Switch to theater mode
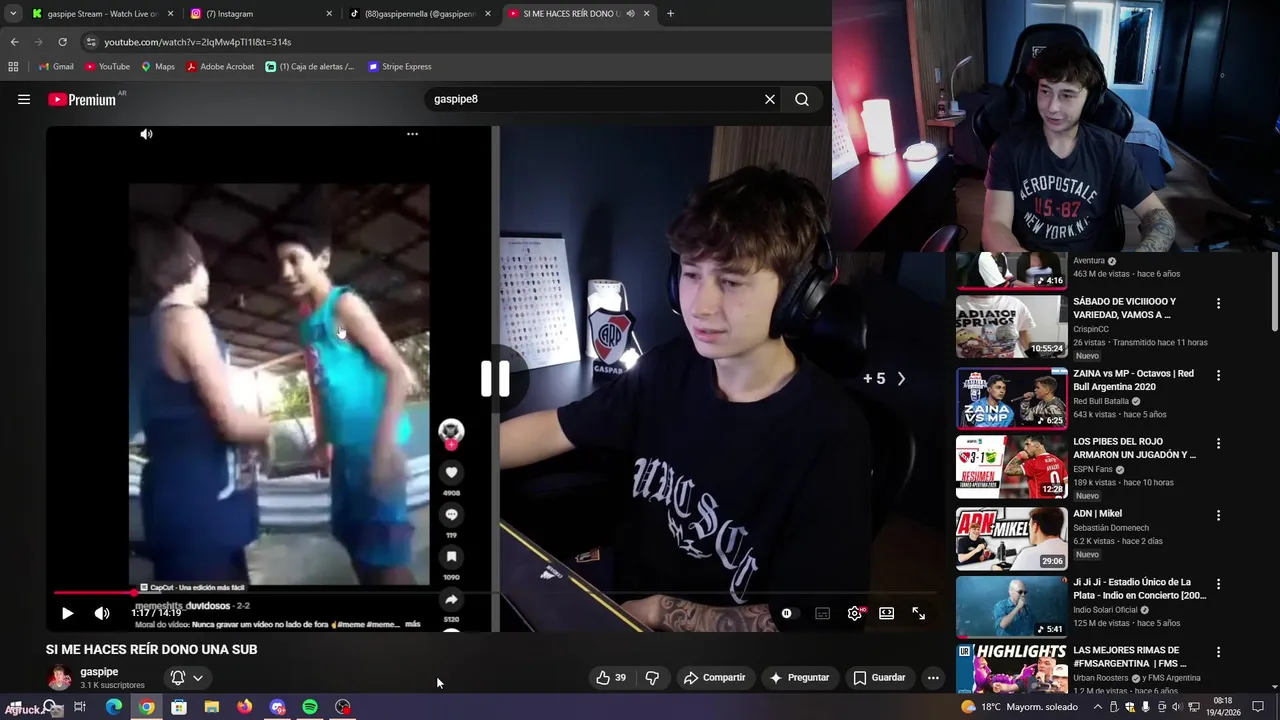This screenshot has height=720, width=1280. point(886,613)
